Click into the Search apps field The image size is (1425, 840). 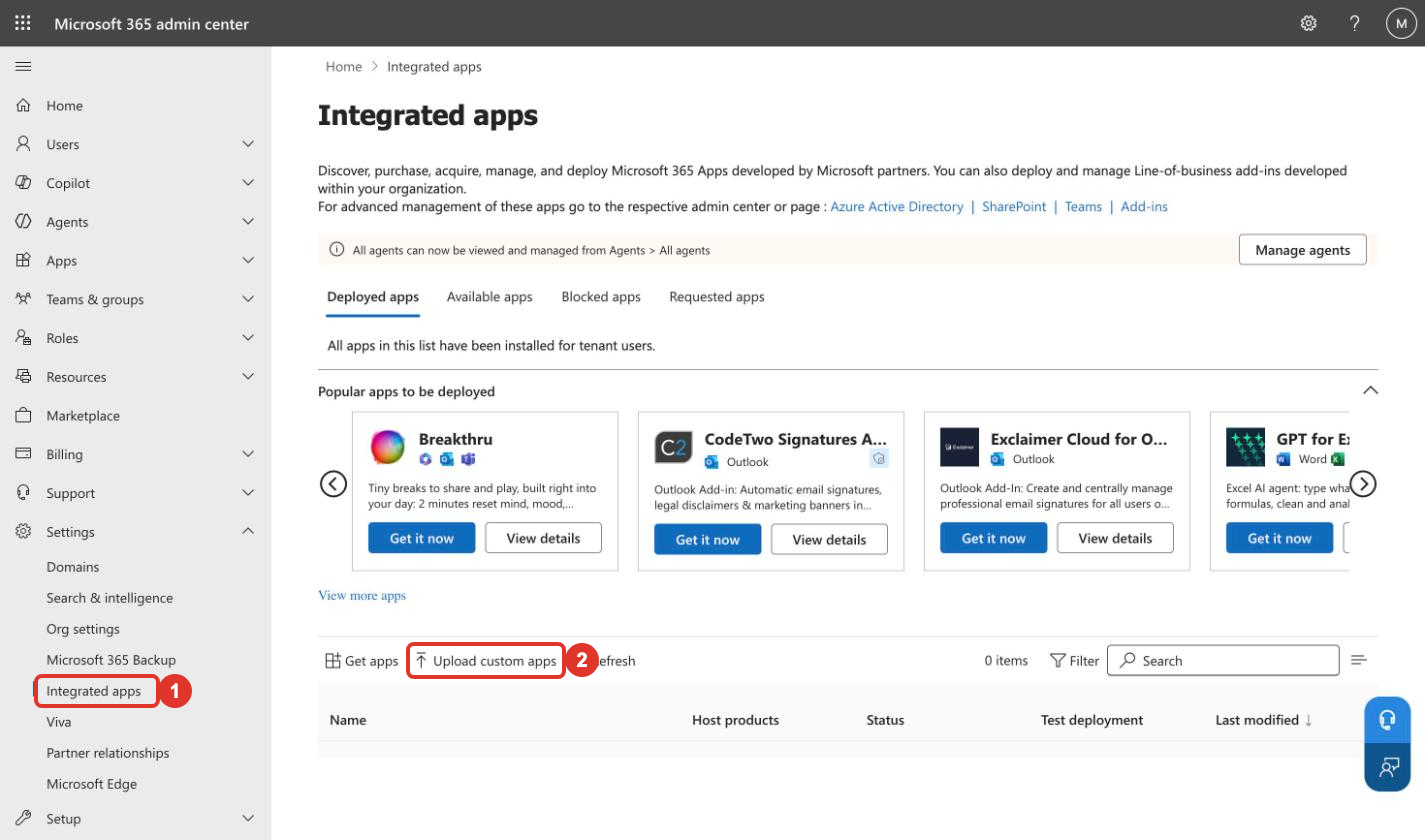(1223, 660)
